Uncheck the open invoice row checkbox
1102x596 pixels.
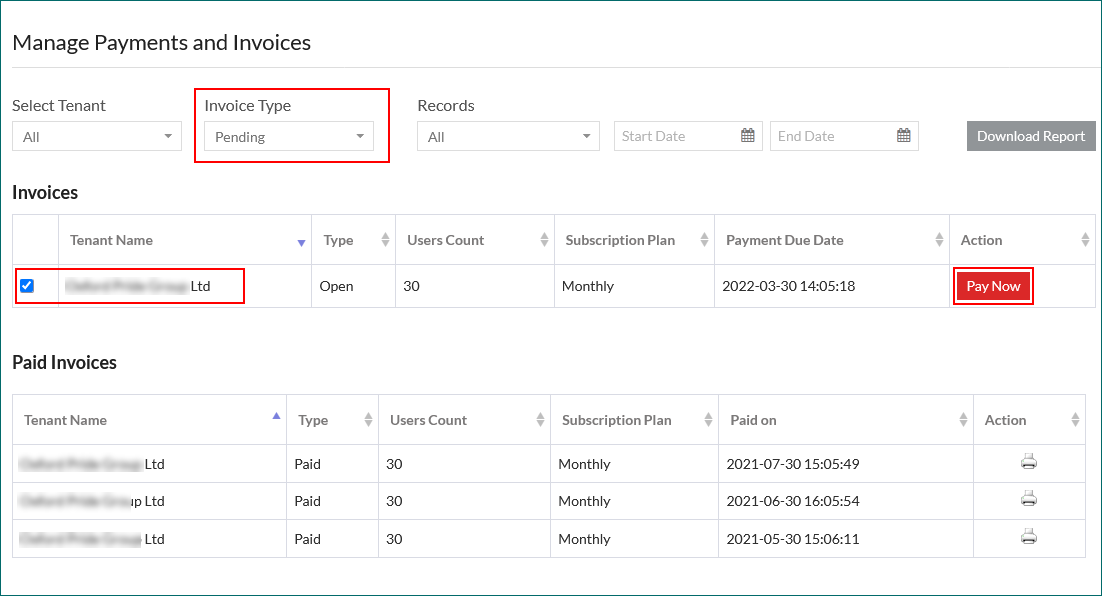coord(27,286)
